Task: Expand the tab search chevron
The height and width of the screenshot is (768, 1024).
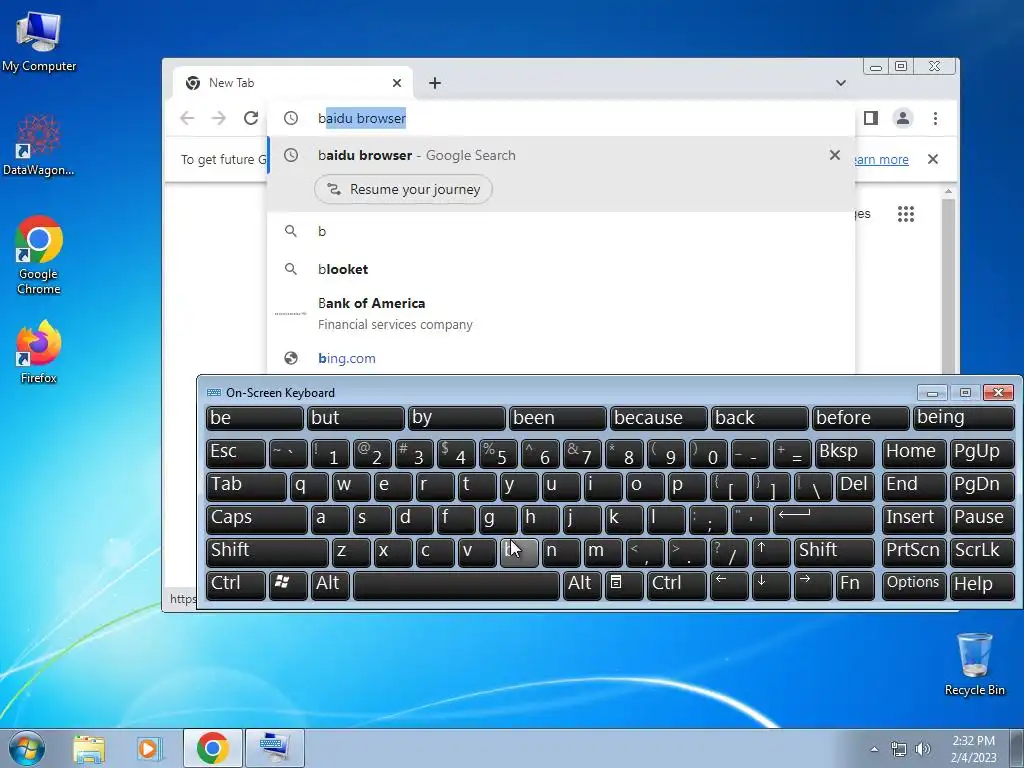Action: 840,83
